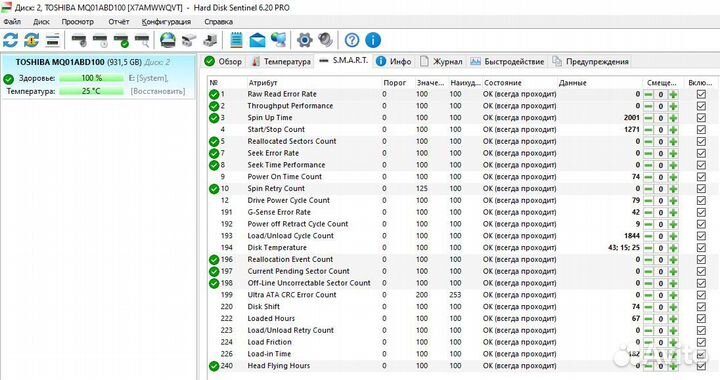Click the network globe and monitor icon
The height and width of the screenshot is (380, 720).
tap(278, 40)
